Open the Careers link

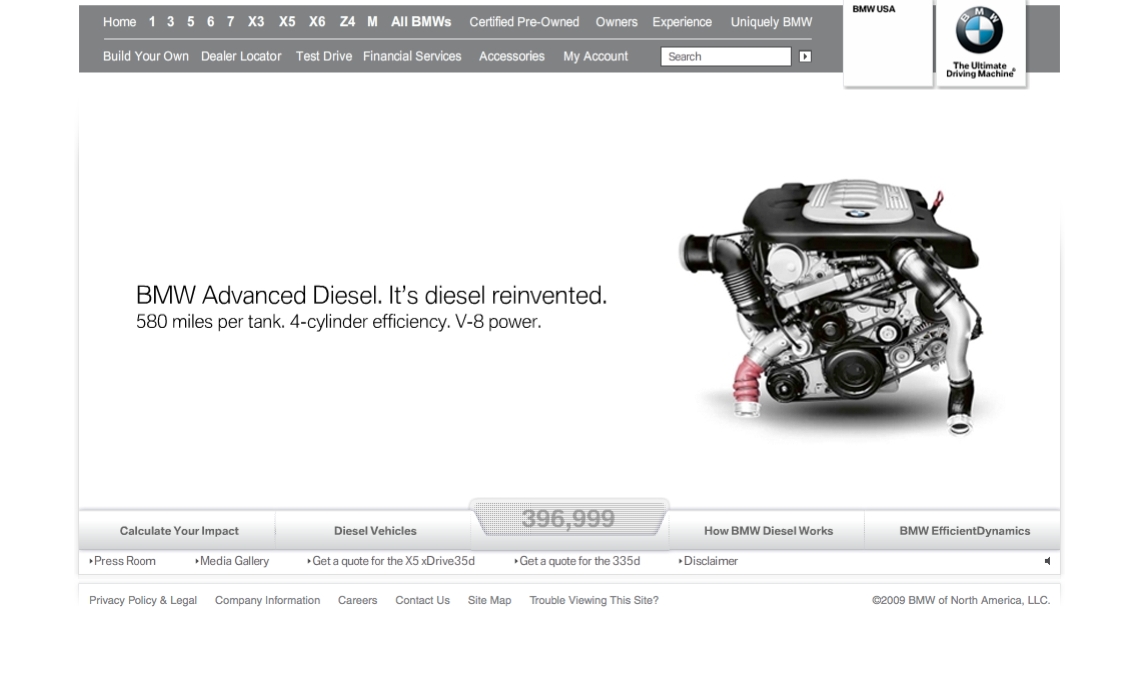pos(357,600)
